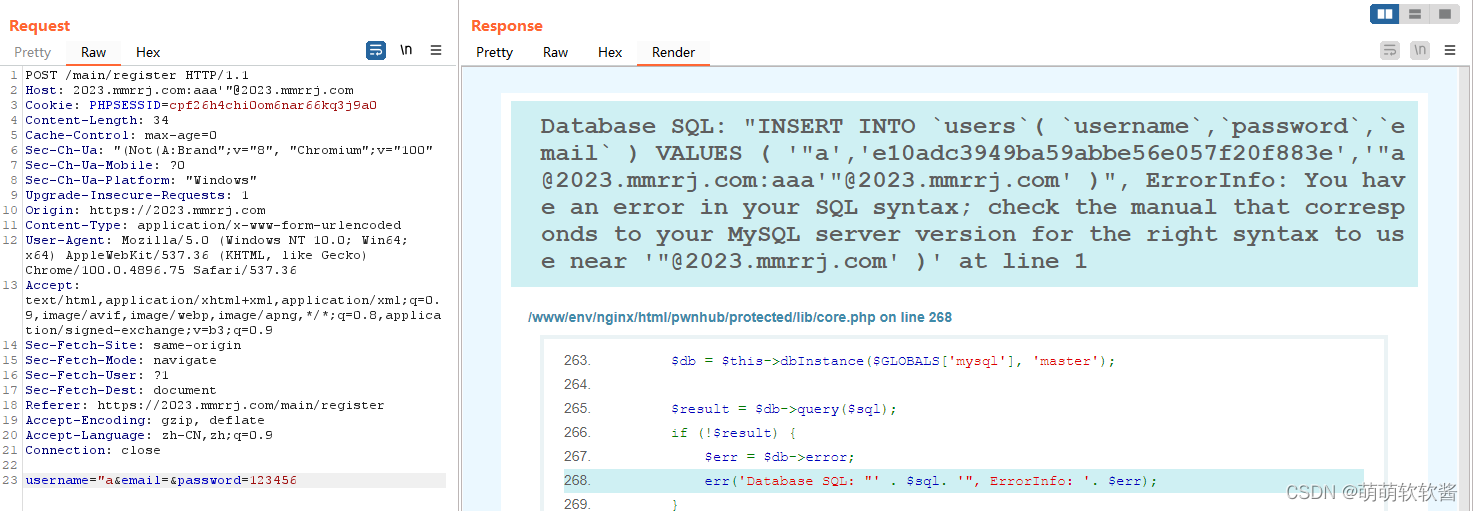The width and height of the screenshot is (1473, 511).
Task: Click code line 265 with $db->query
Action: click(x=784, y=409)
